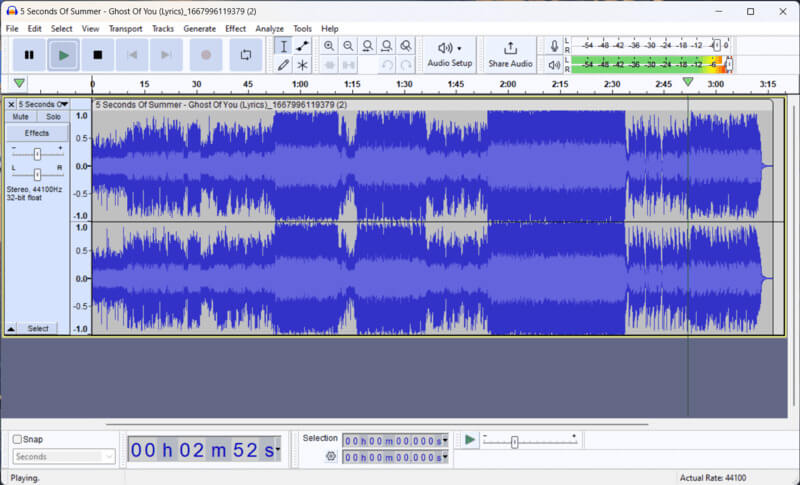
Task: Click the Zoom In magnifier
Action: [329, 46]
